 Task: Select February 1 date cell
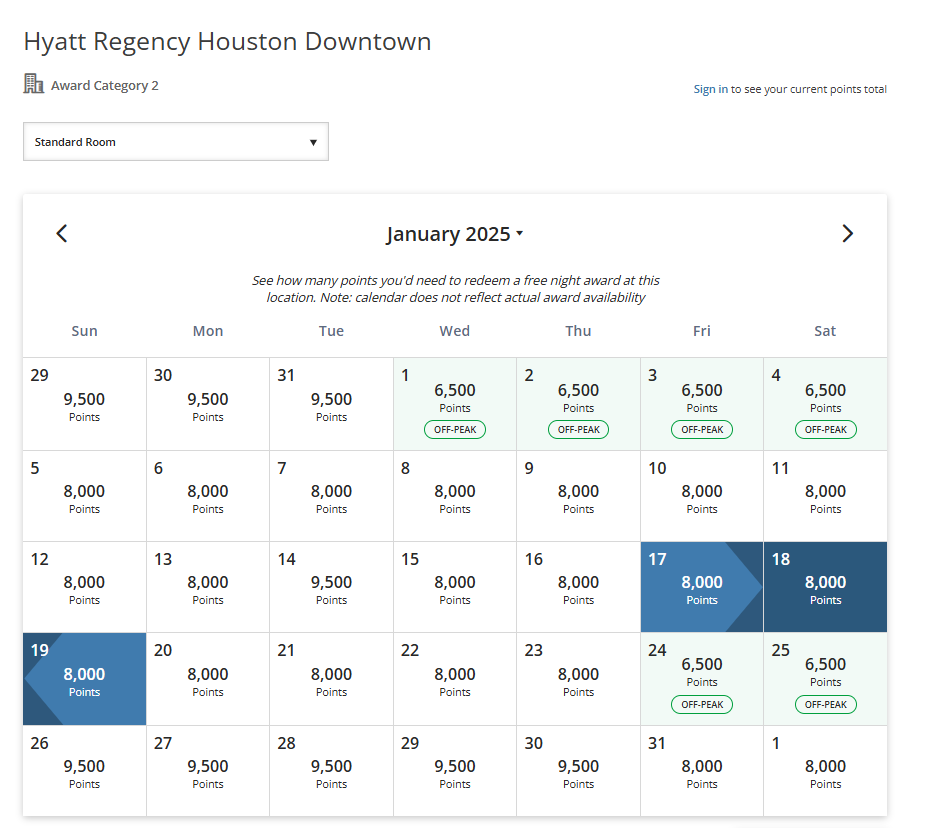tap(825, 771)
